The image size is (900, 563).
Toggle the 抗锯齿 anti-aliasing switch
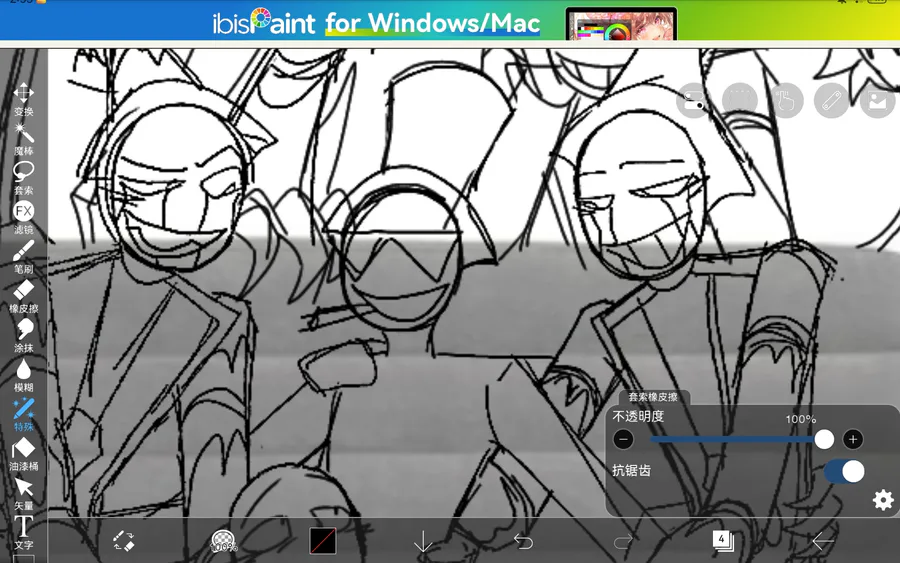(x=844, y=471)
